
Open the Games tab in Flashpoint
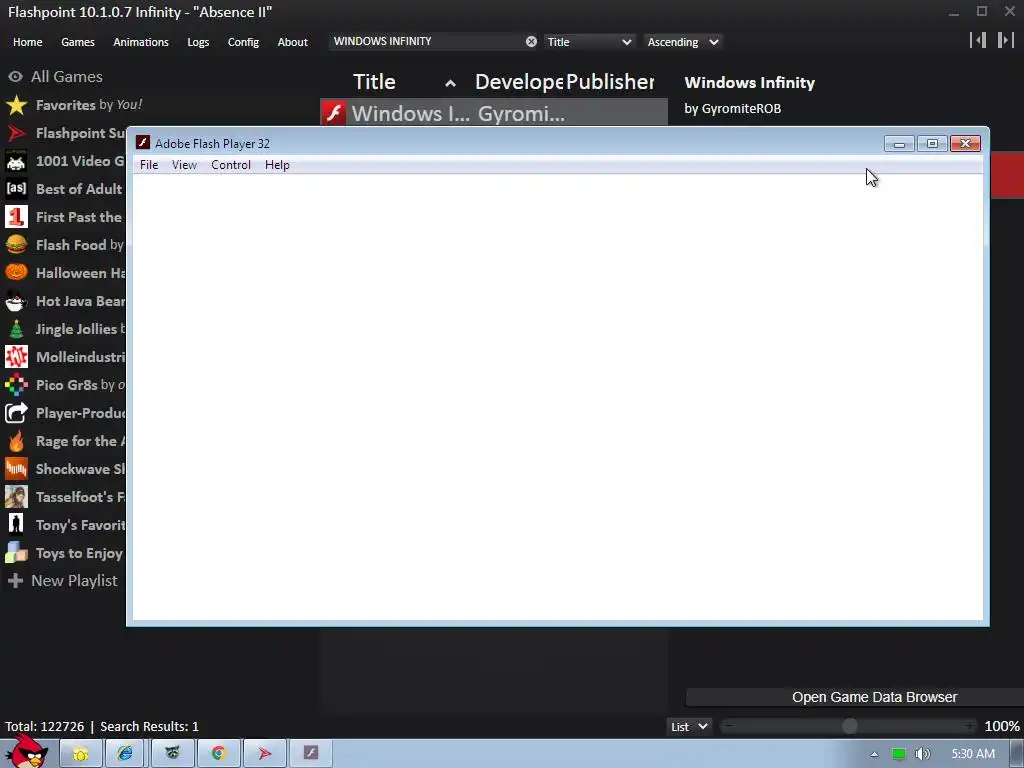point(78,42)
